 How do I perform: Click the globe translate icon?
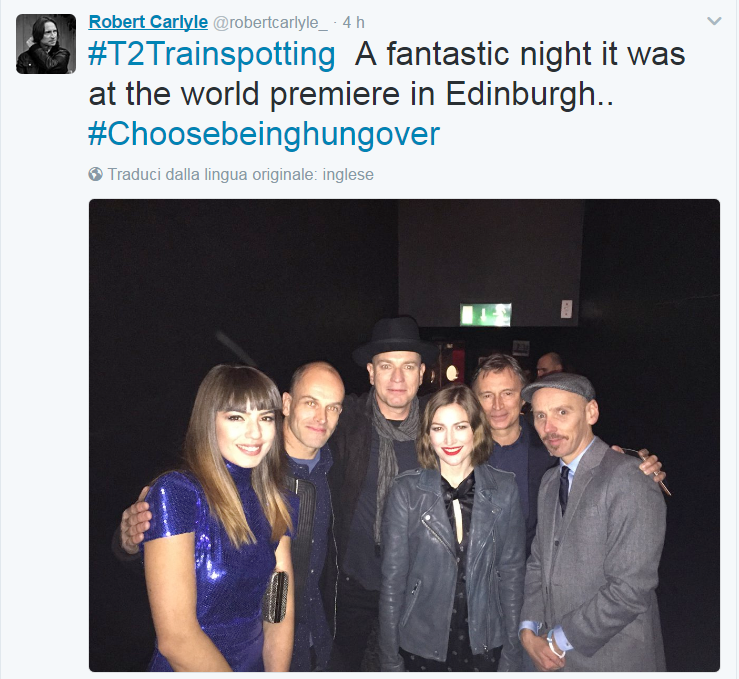click(95, 174)
